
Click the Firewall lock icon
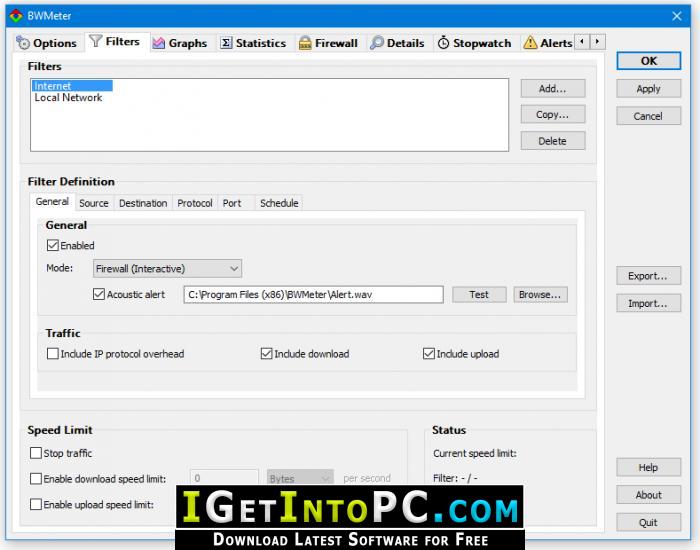click(x=305, y=43)
